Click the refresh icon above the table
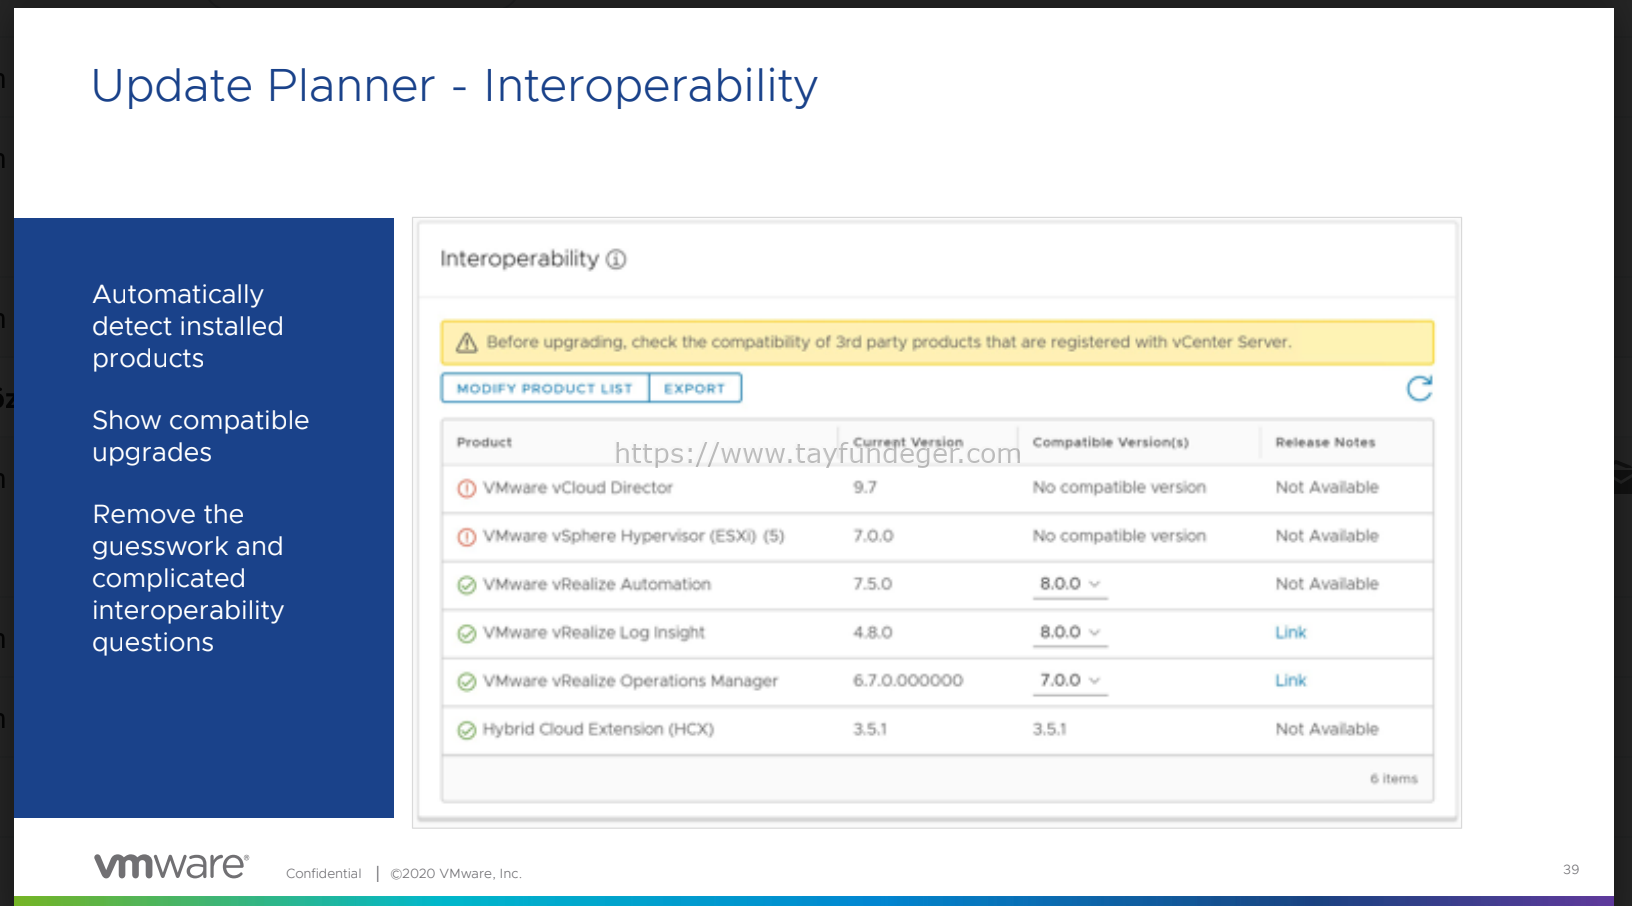 [x=1419, y=389]
